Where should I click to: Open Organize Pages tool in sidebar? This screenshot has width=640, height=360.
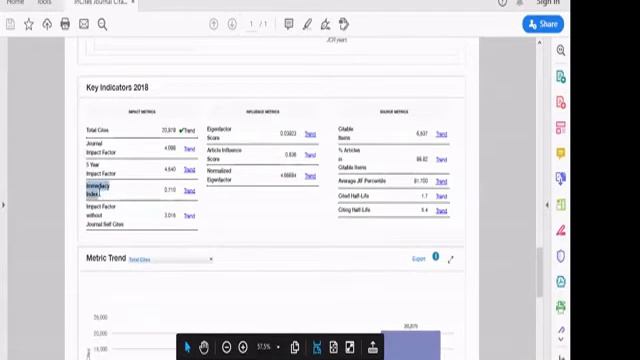click(561, 204)
